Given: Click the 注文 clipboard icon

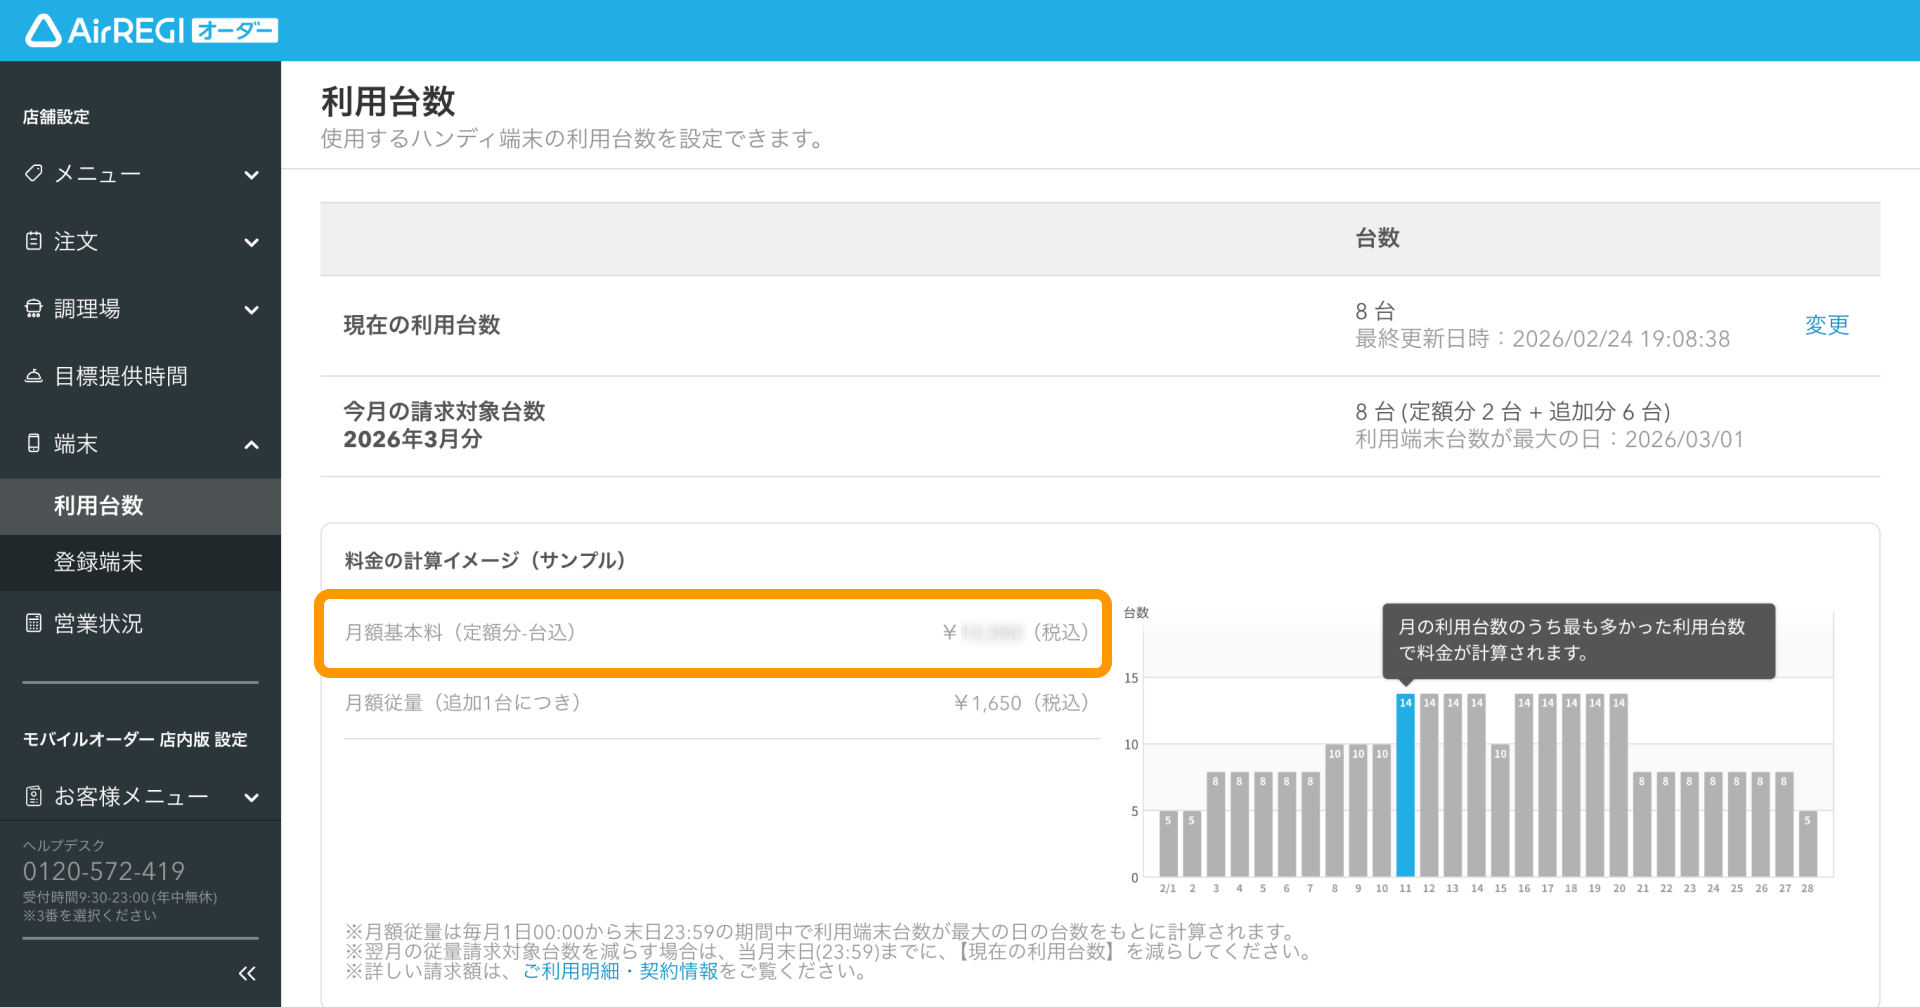Looking at the screenshot, I should click(34, 241).
